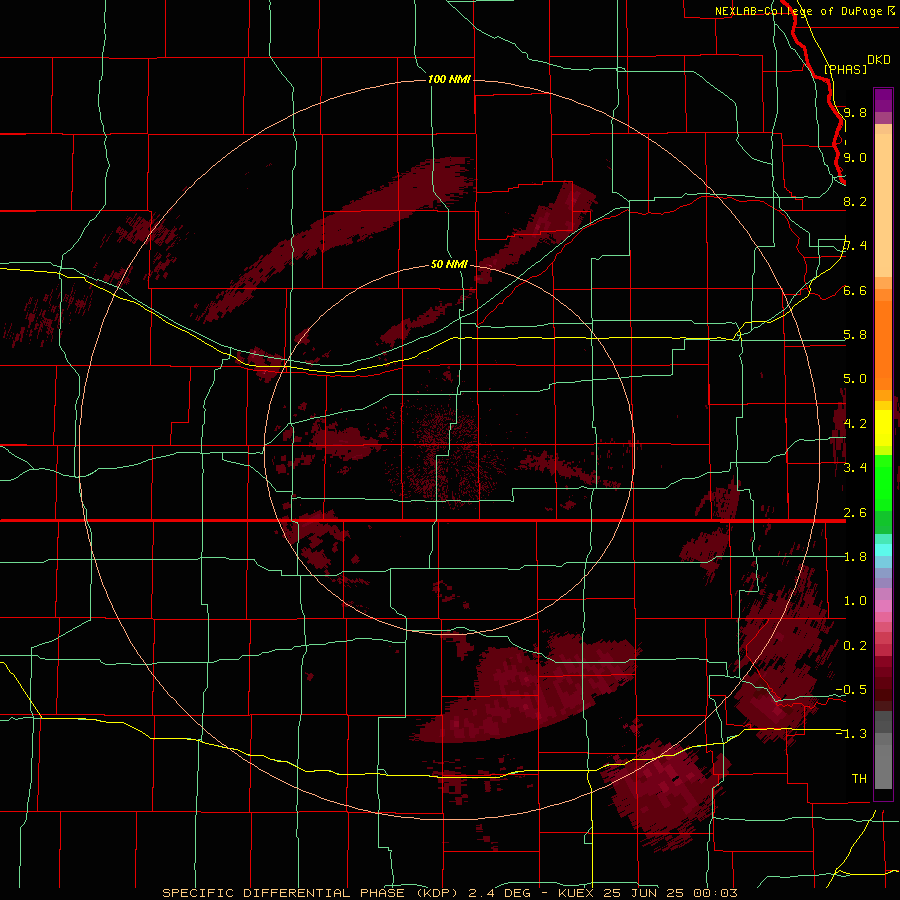Click the 3.4 scale value
This screenshot has width=900, height=900.
point(855,468)
